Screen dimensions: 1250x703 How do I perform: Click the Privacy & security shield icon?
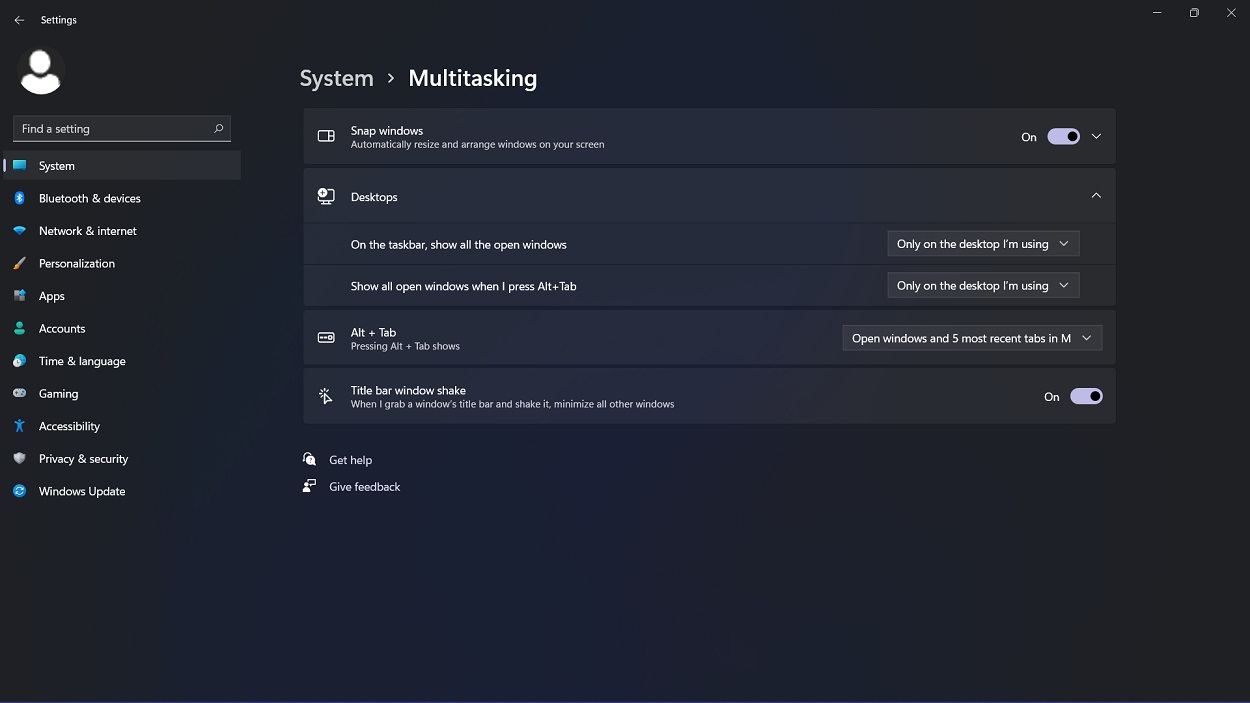click(19, 459)
